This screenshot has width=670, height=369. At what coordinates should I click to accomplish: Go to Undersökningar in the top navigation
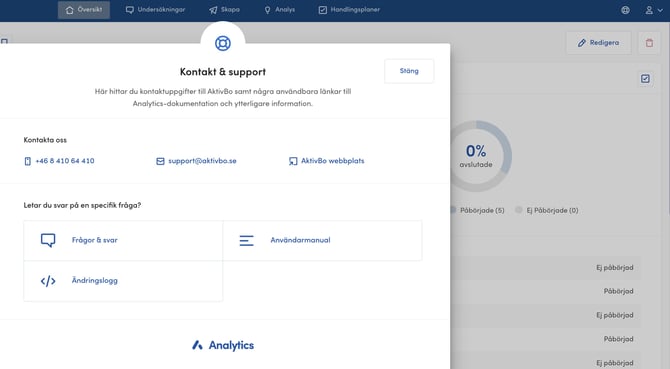[156, 10]
